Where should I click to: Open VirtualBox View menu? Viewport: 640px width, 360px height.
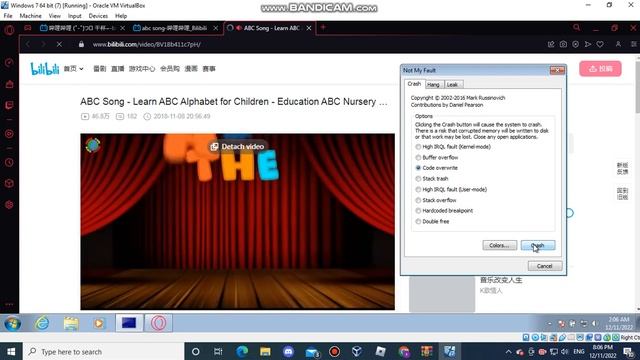(55, 16)
